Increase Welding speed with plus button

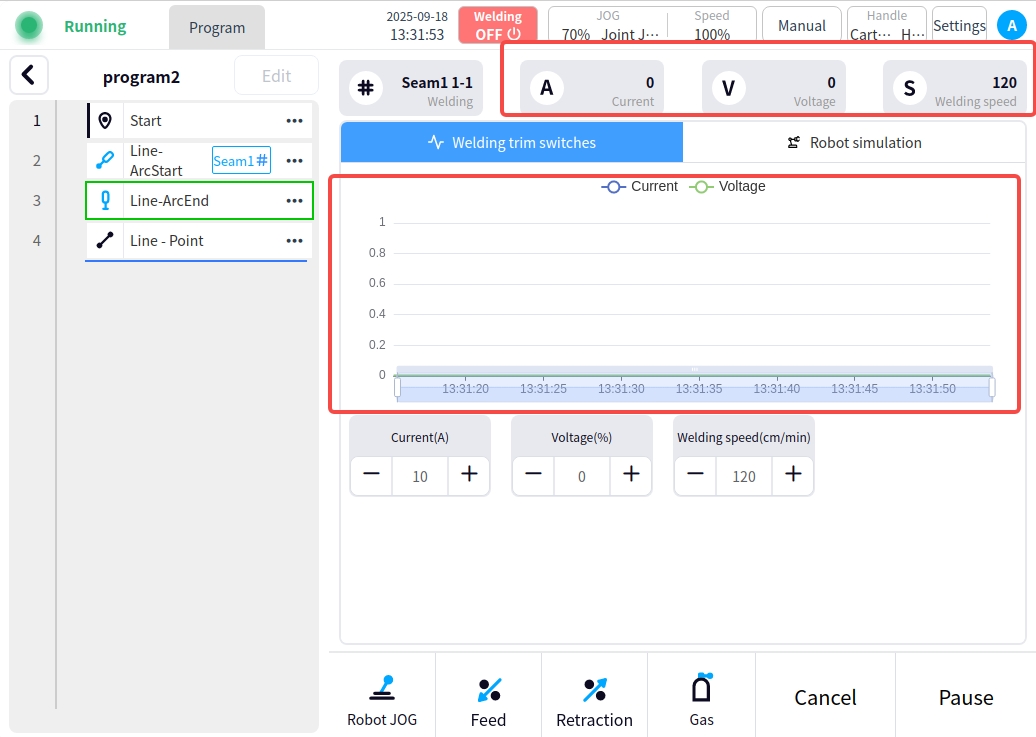coord(793,475)
